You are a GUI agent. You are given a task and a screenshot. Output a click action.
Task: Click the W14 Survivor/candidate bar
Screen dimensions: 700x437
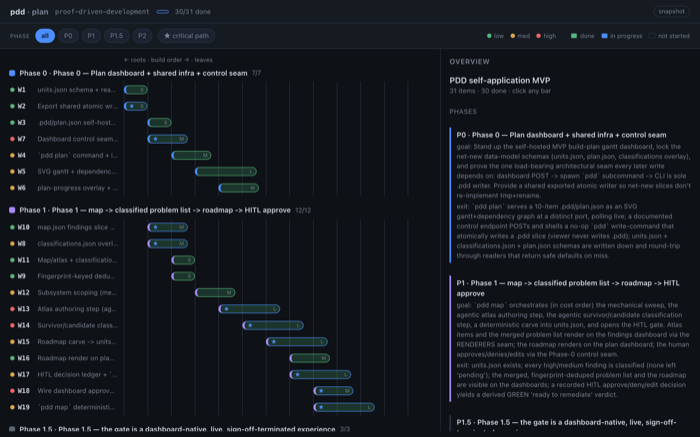pos(273,325)
